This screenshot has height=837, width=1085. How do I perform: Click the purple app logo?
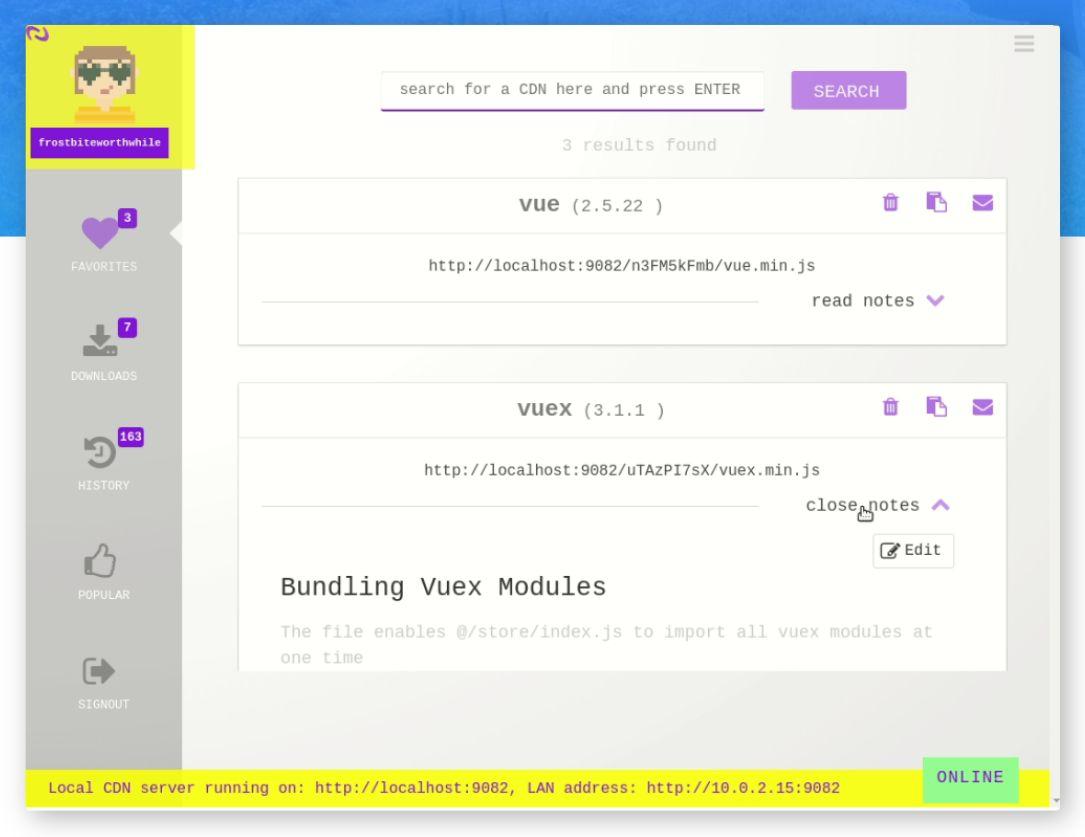[x=37, y=34]
